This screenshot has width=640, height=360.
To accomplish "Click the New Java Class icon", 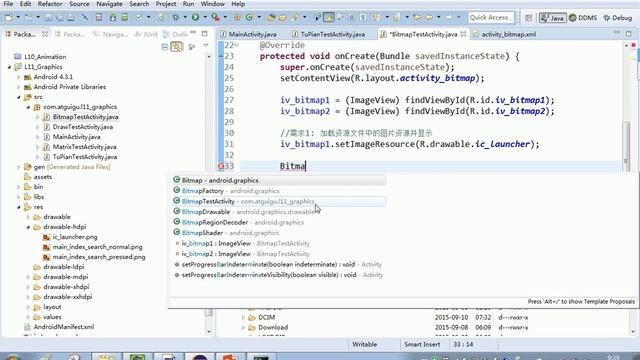I will [x=249, y=17].
